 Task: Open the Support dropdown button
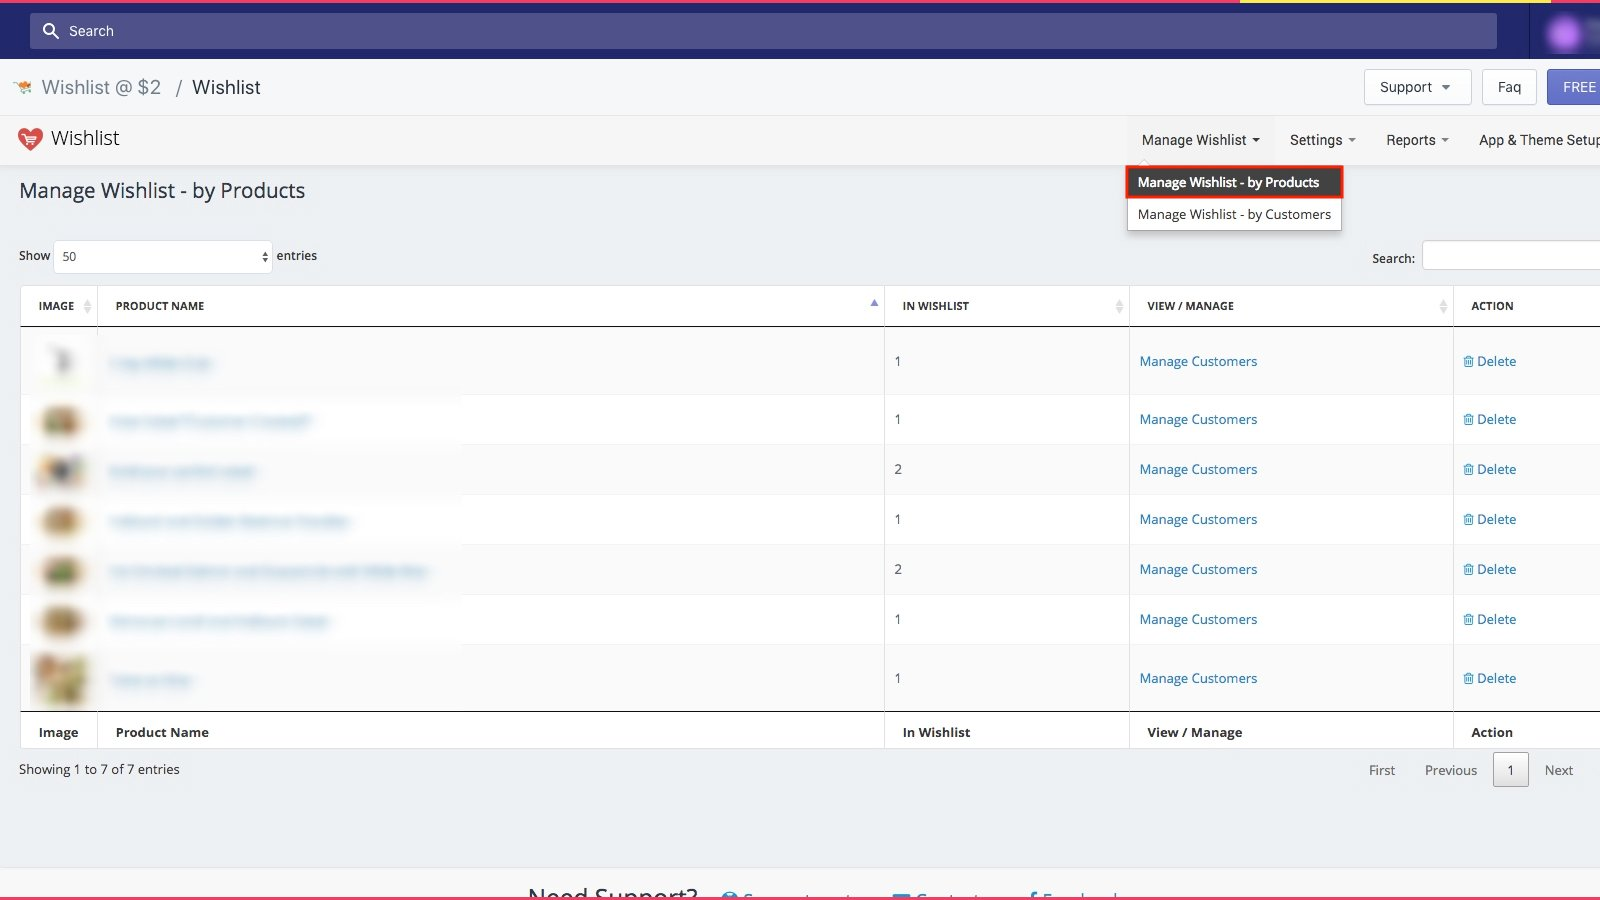(1416, 87)
